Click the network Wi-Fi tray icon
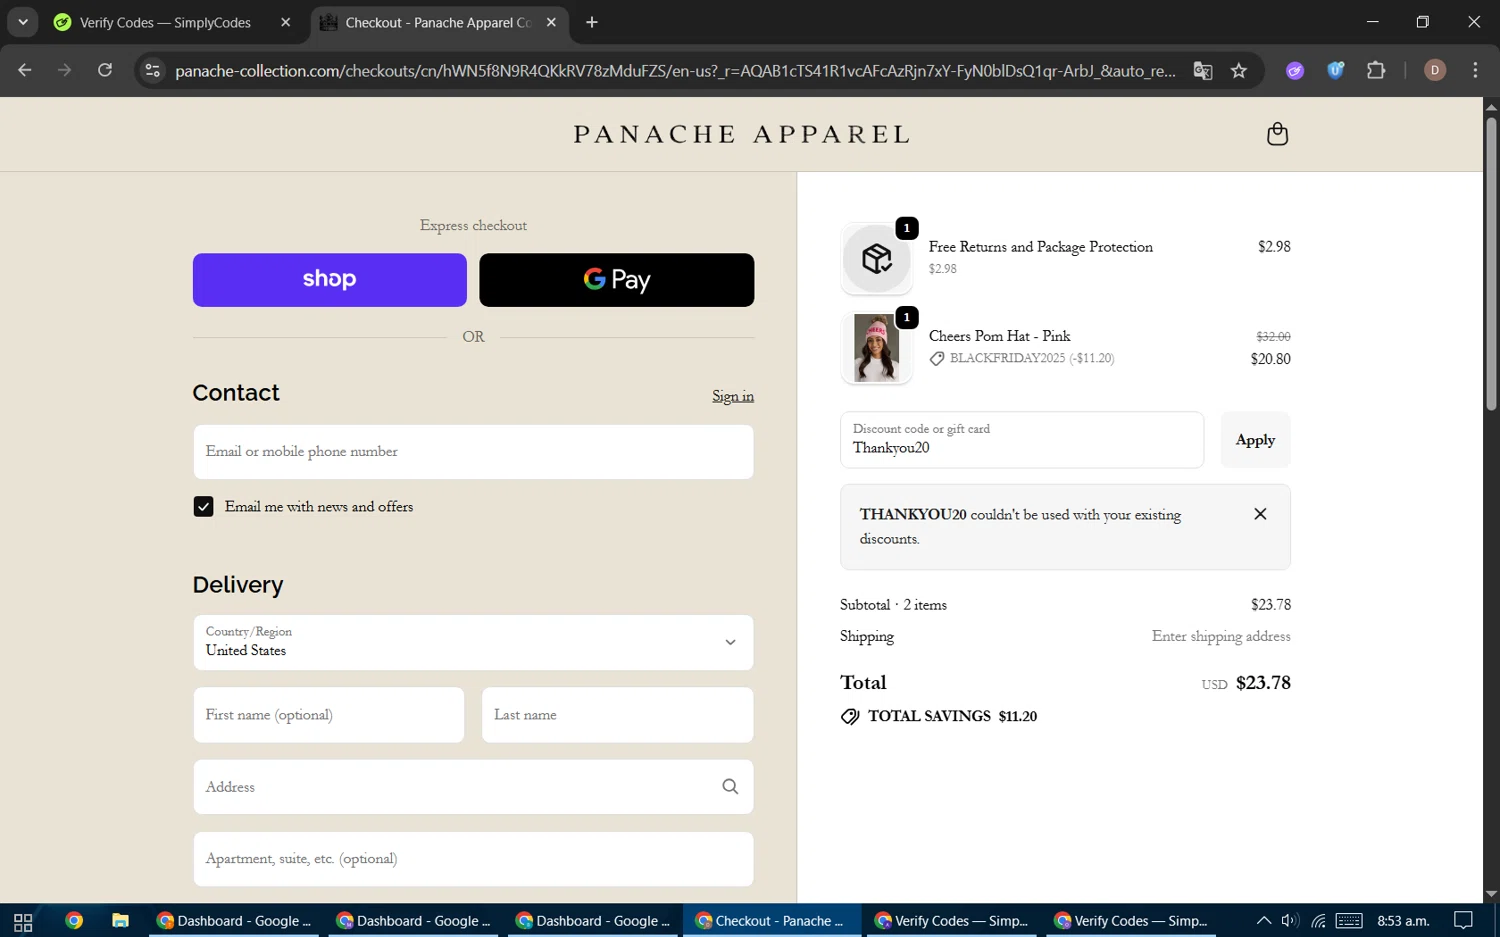This screenshot has height=937, width=1500. (x=1318, y=921)
